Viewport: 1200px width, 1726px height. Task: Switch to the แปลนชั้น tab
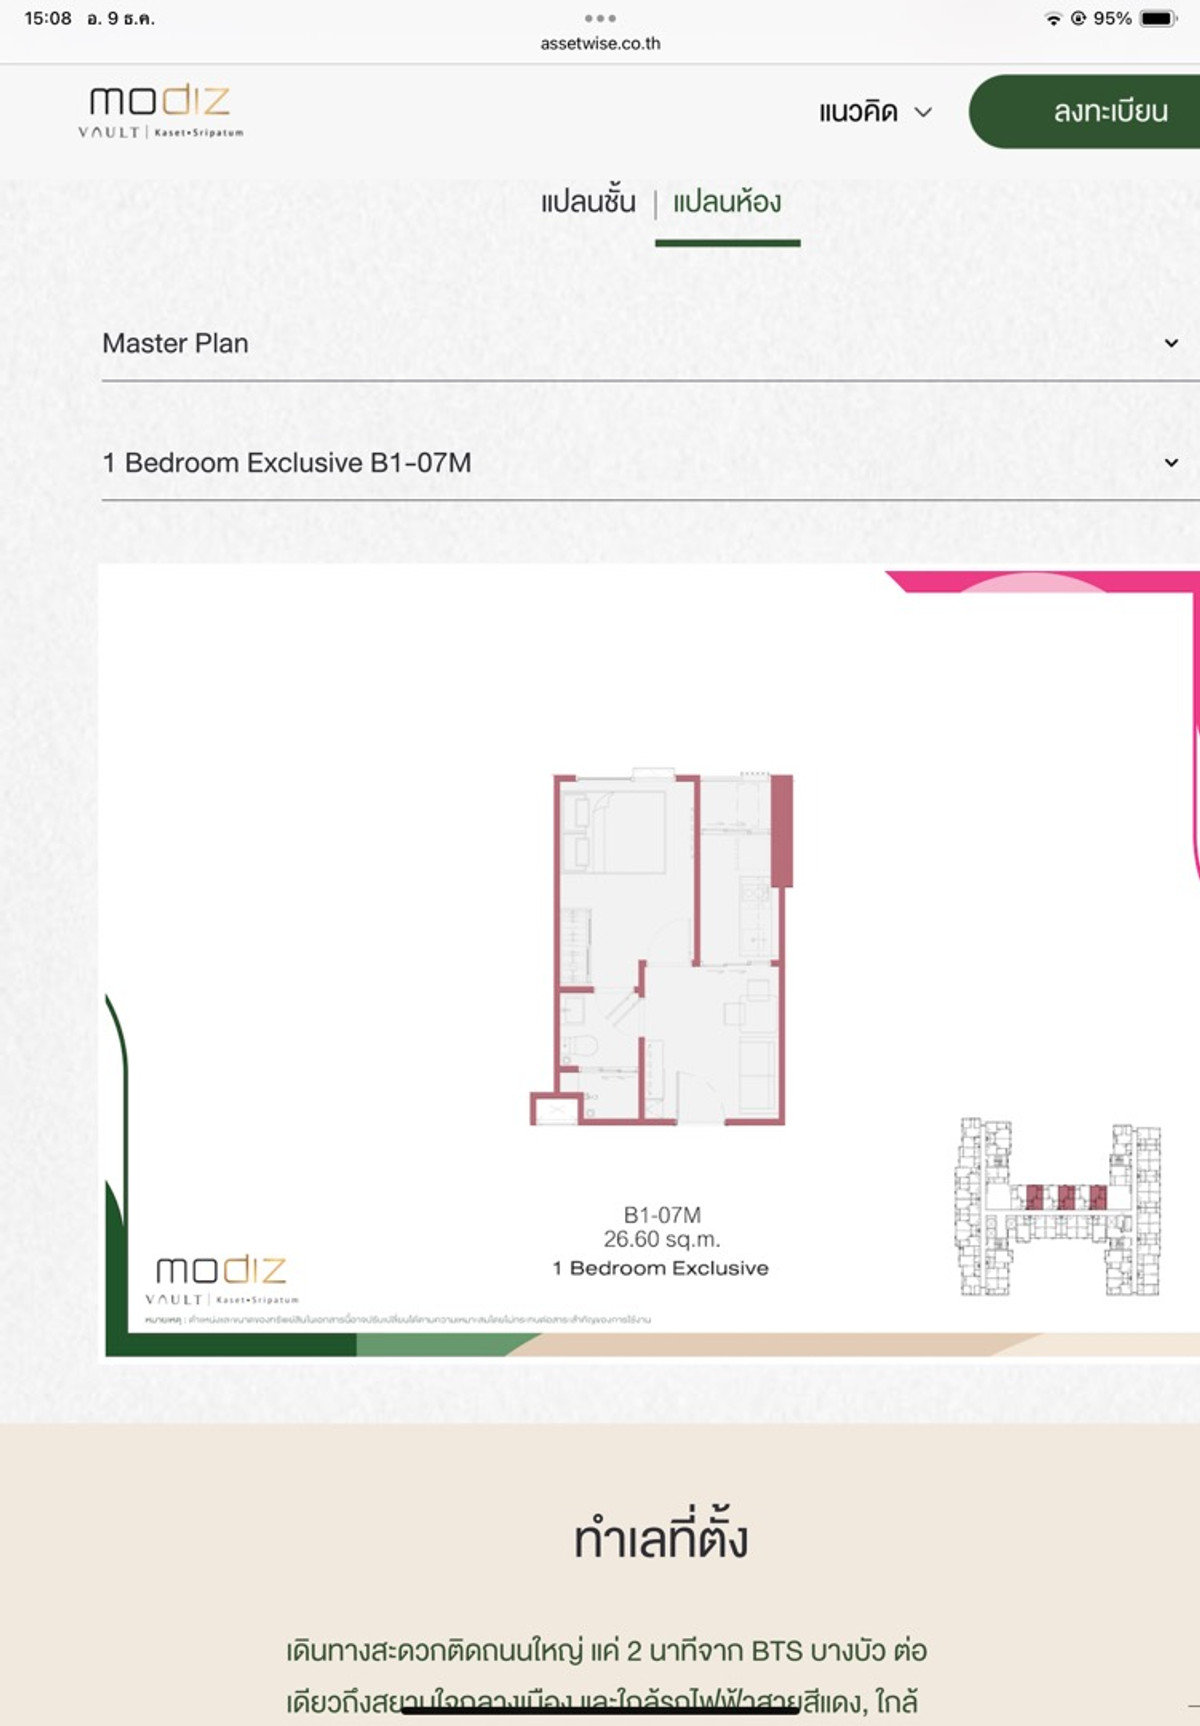(x=588, y=202)
